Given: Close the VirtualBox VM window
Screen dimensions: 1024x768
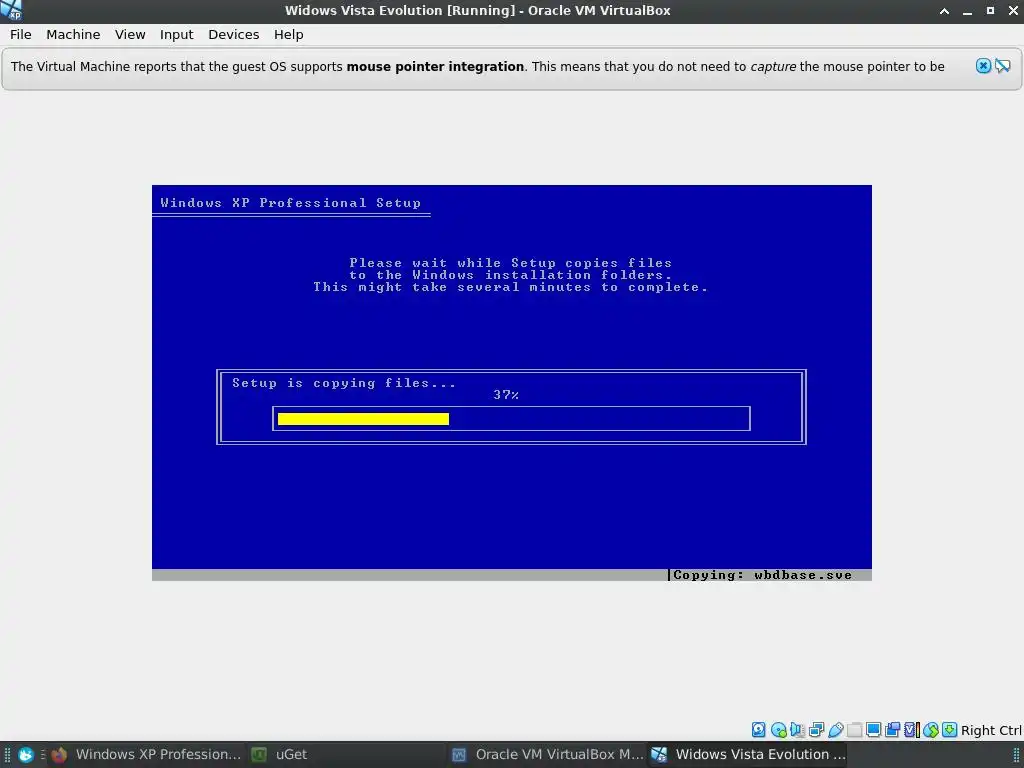Looking at the screenshot, I should point(1013,10).
